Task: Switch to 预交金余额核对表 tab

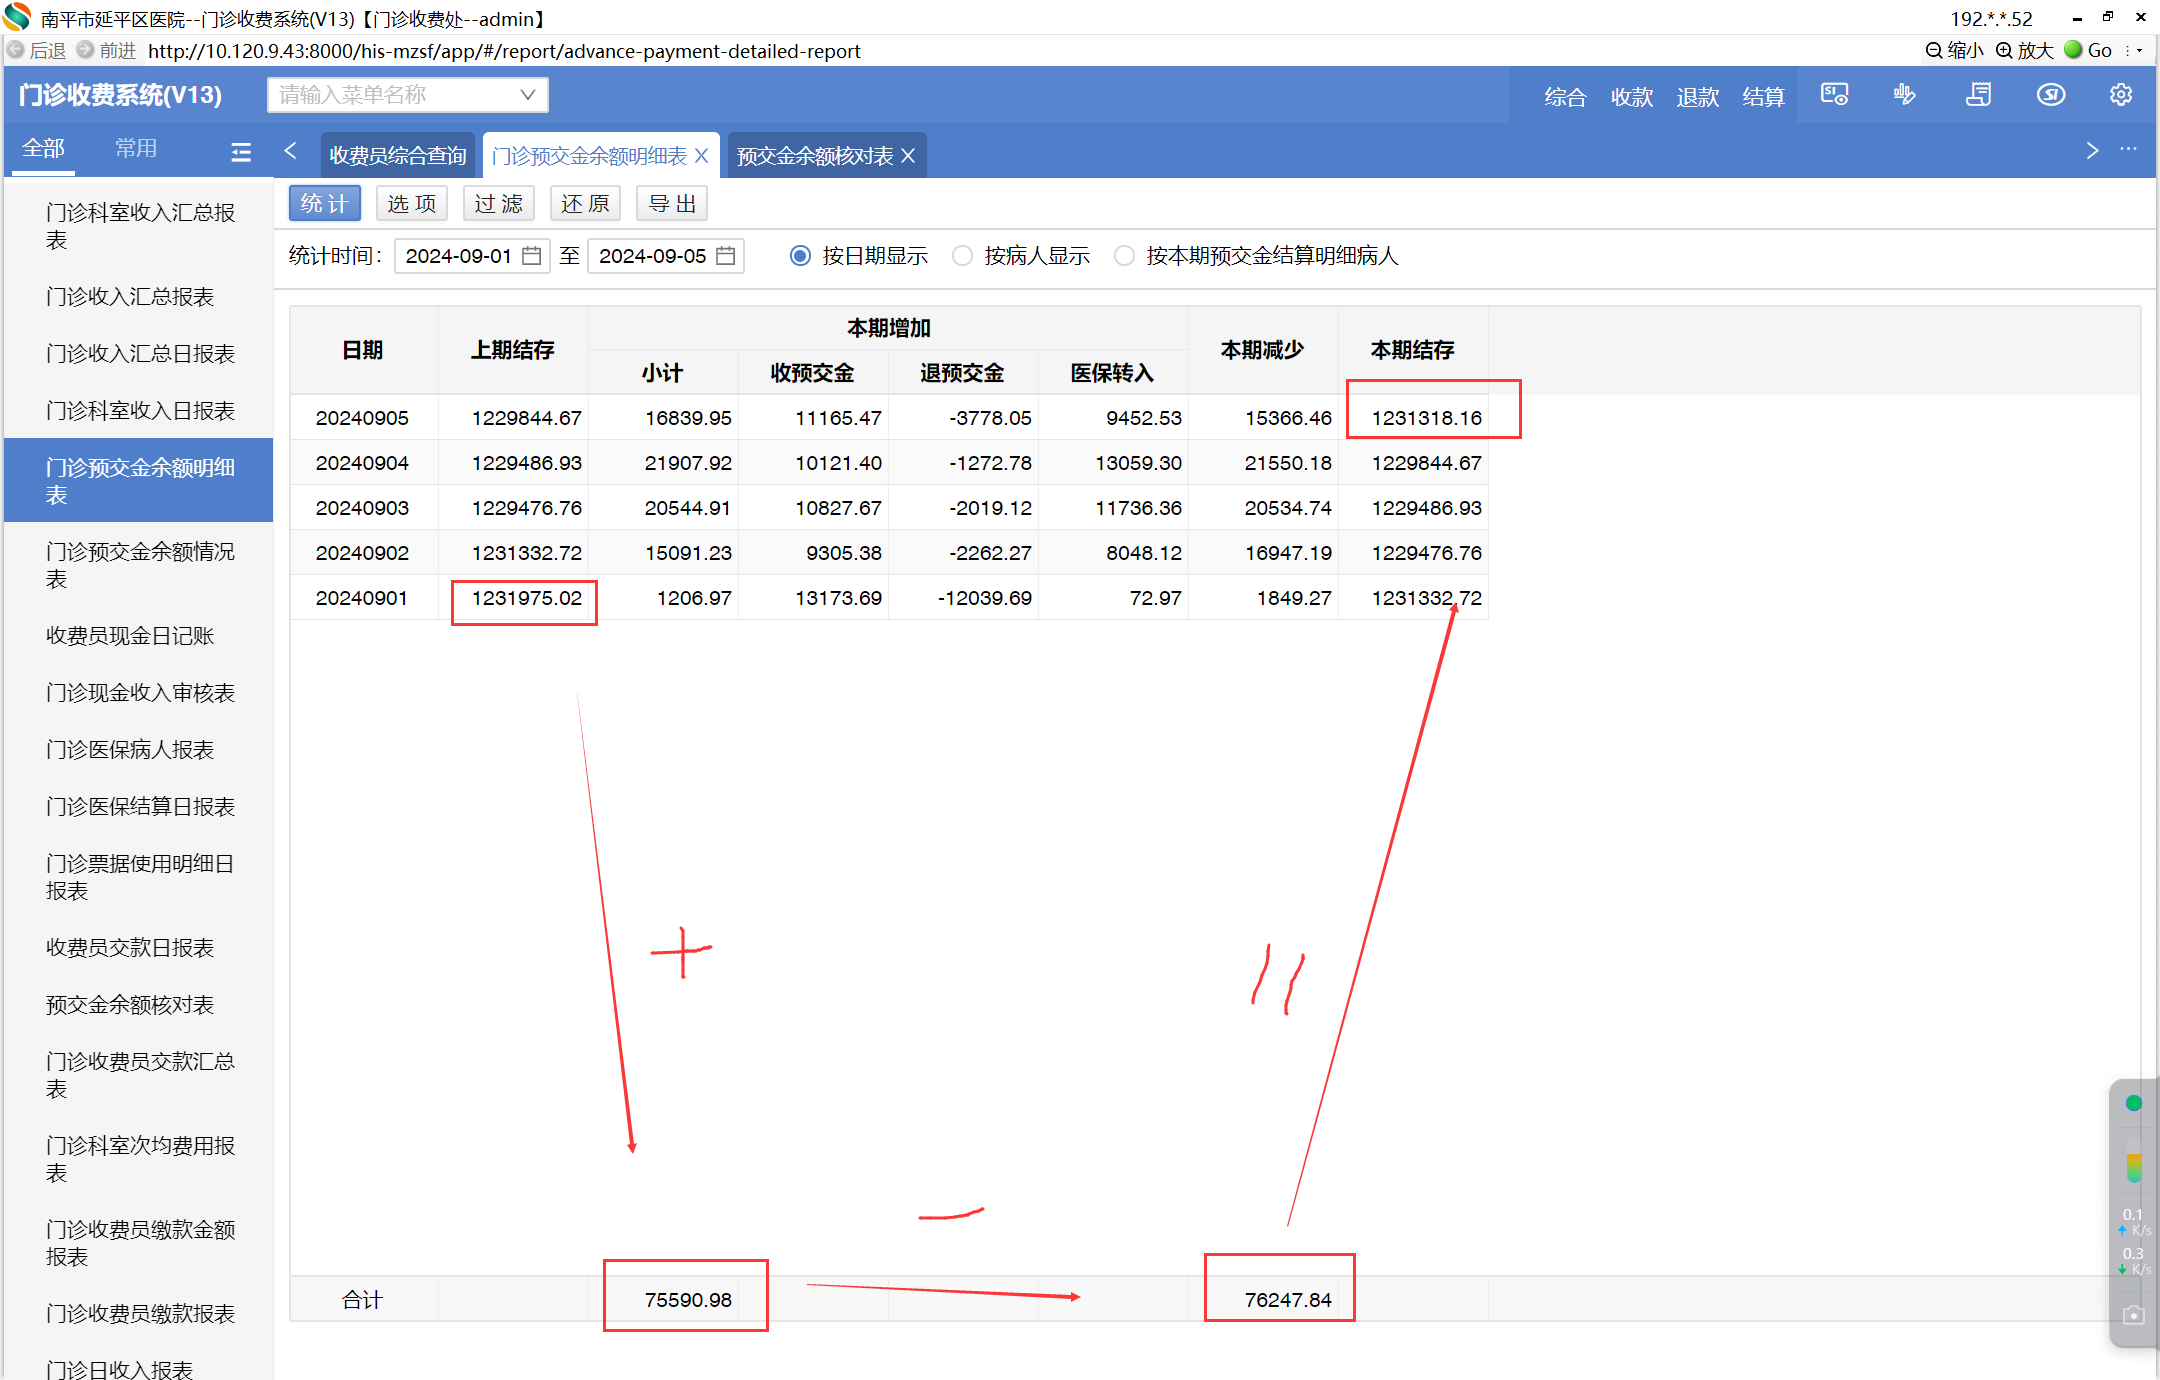Action: [814, 156]
